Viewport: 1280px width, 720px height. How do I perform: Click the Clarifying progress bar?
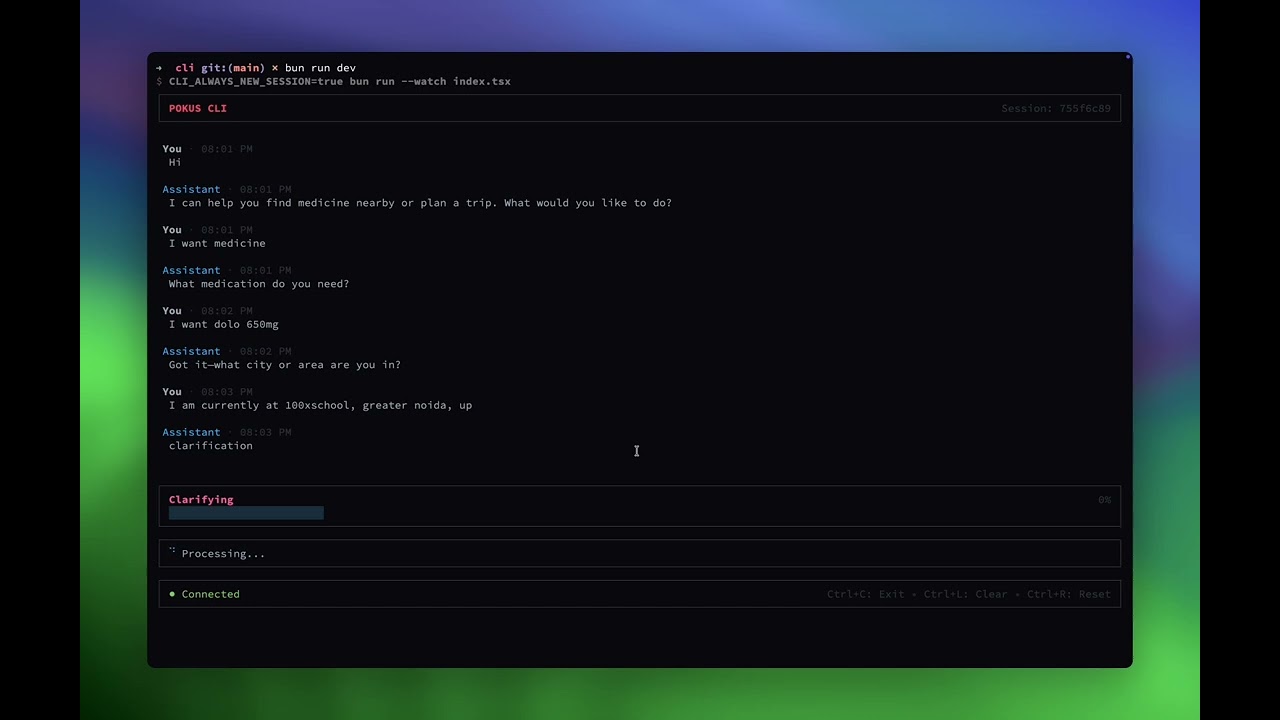tap(246, 513)
